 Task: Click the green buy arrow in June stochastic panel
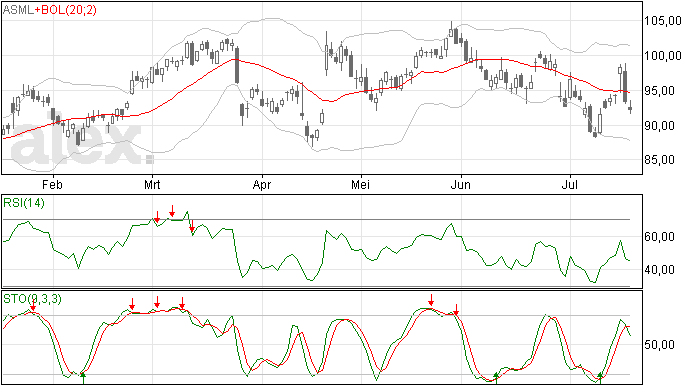pyautogui.click(x=496, y=378)
